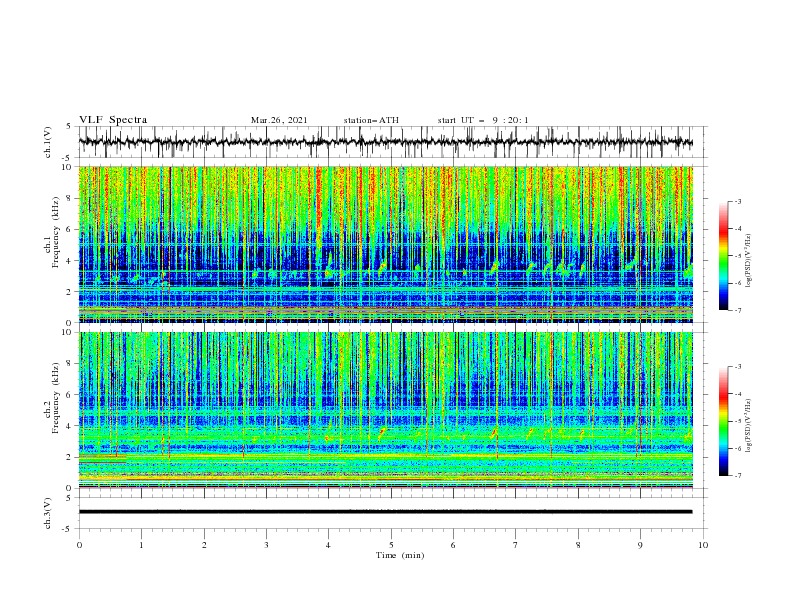Click the ch.2 spectrogram color scale bar
Image resolution: width=792 pixels, height=612 pixels.
tap(723, 421)
